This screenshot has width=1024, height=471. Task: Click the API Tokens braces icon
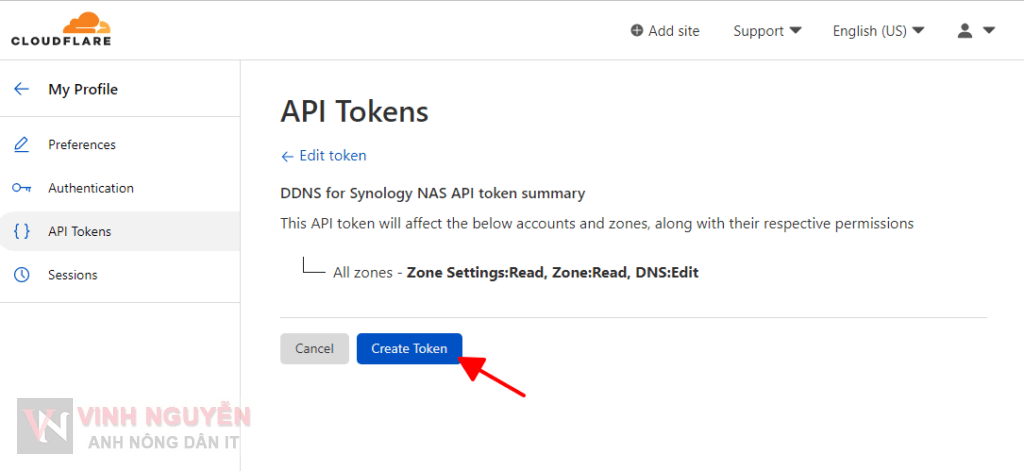[21, 231]
